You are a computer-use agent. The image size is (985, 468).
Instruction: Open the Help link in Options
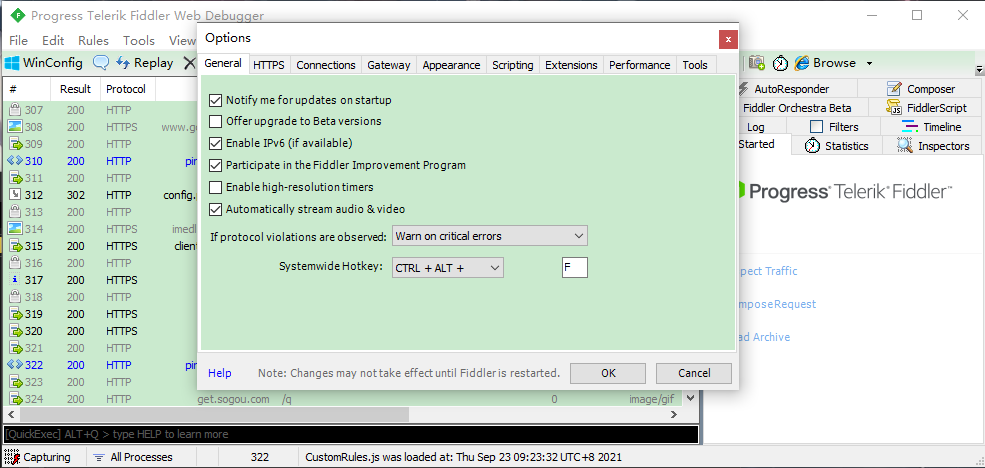click(220, 373)
